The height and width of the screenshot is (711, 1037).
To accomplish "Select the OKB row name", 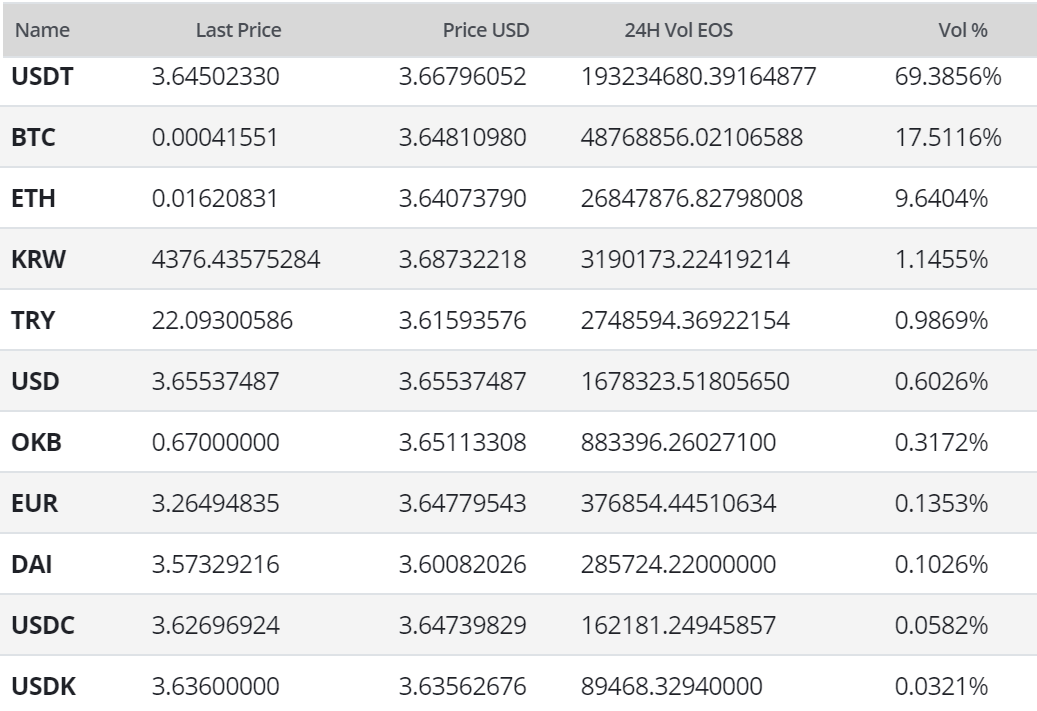I will pos(36,442).
